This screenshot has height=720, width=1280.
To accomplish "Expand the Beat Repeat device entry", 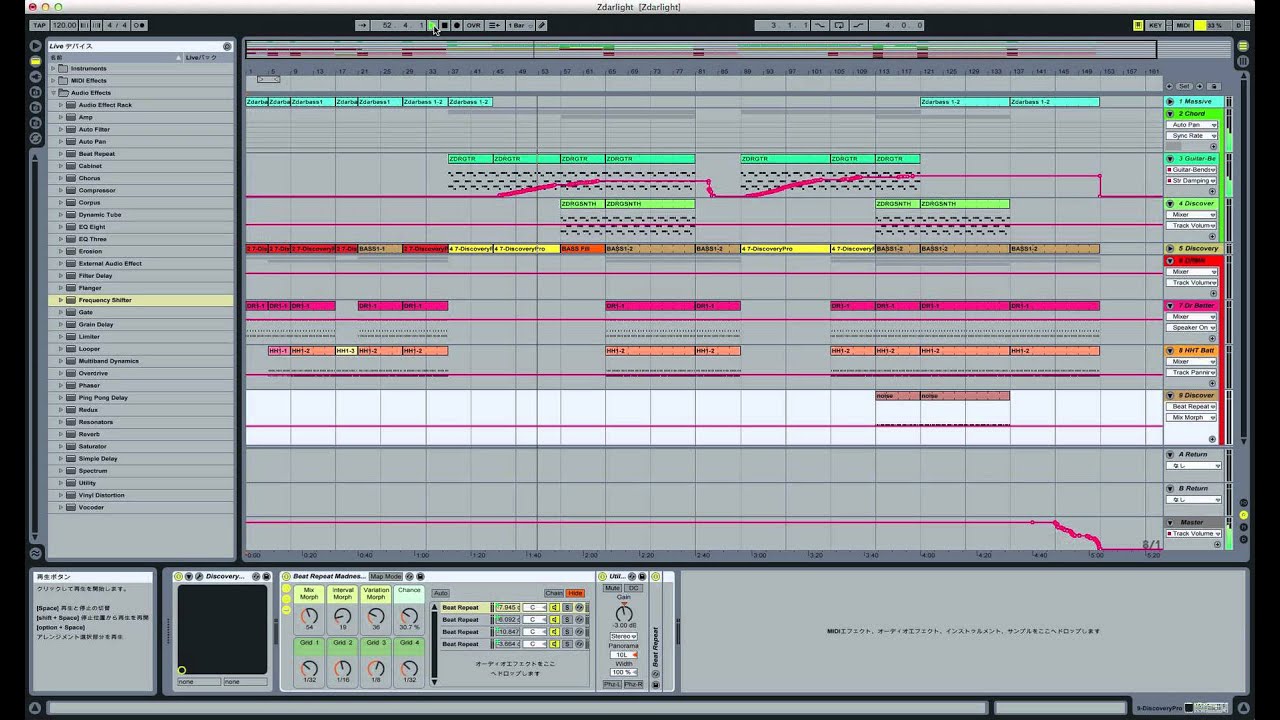I will point(61,154).
